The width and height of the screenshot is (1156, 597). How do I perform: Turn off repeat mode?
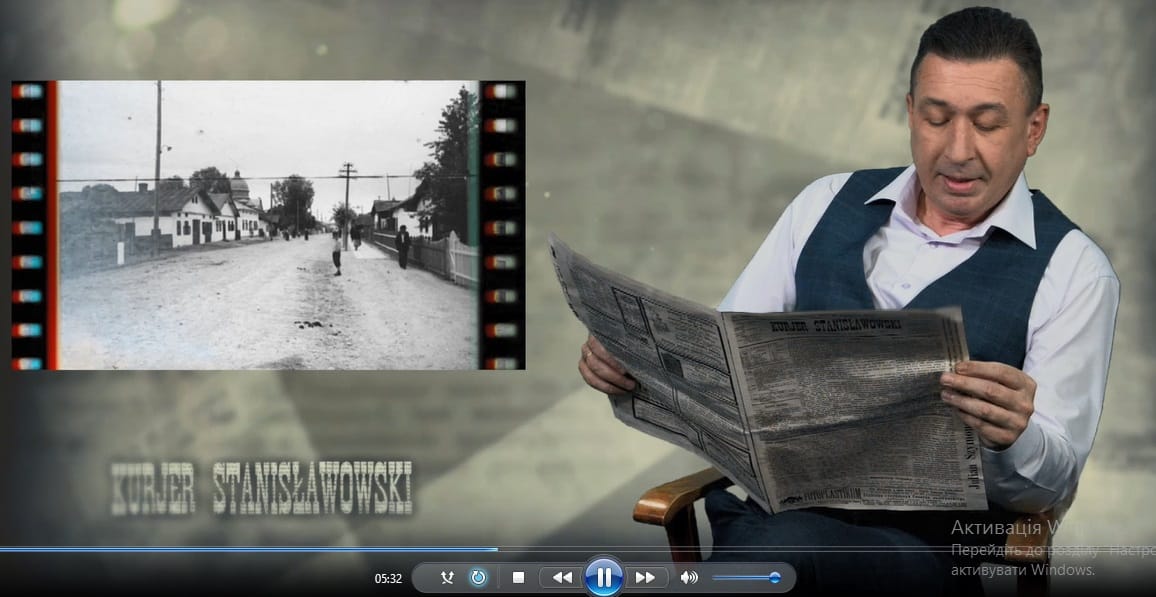coord(478,578)
